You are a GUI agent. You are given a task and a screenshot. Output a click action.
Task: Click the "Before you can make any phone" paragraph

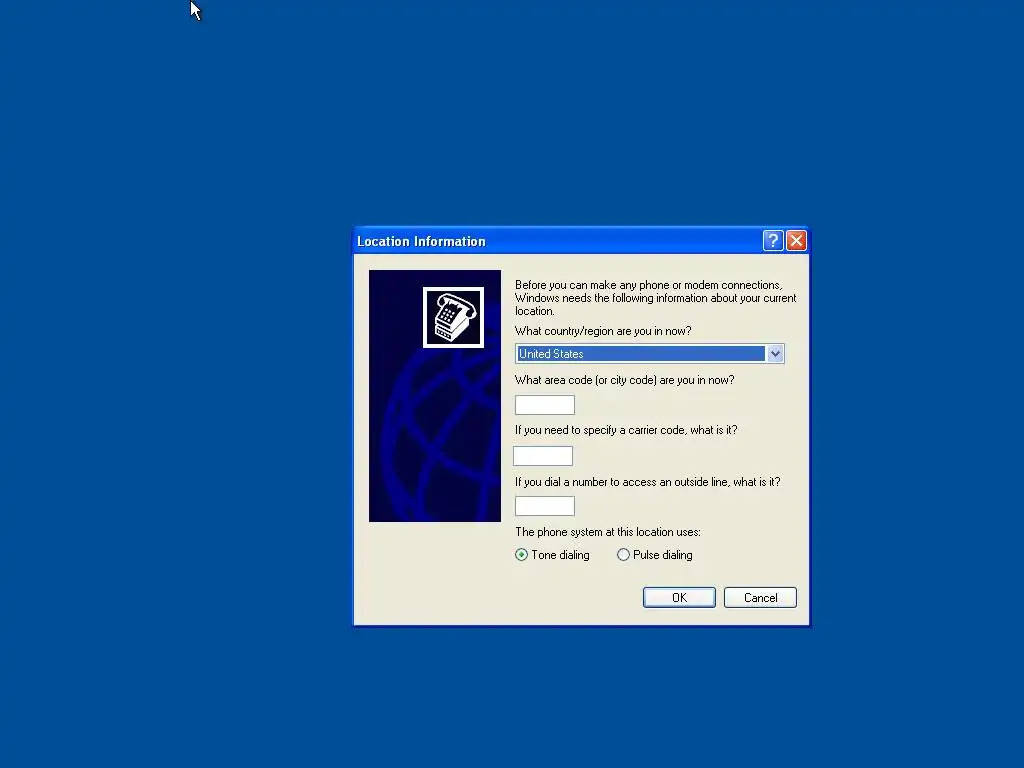coord(655,298)
